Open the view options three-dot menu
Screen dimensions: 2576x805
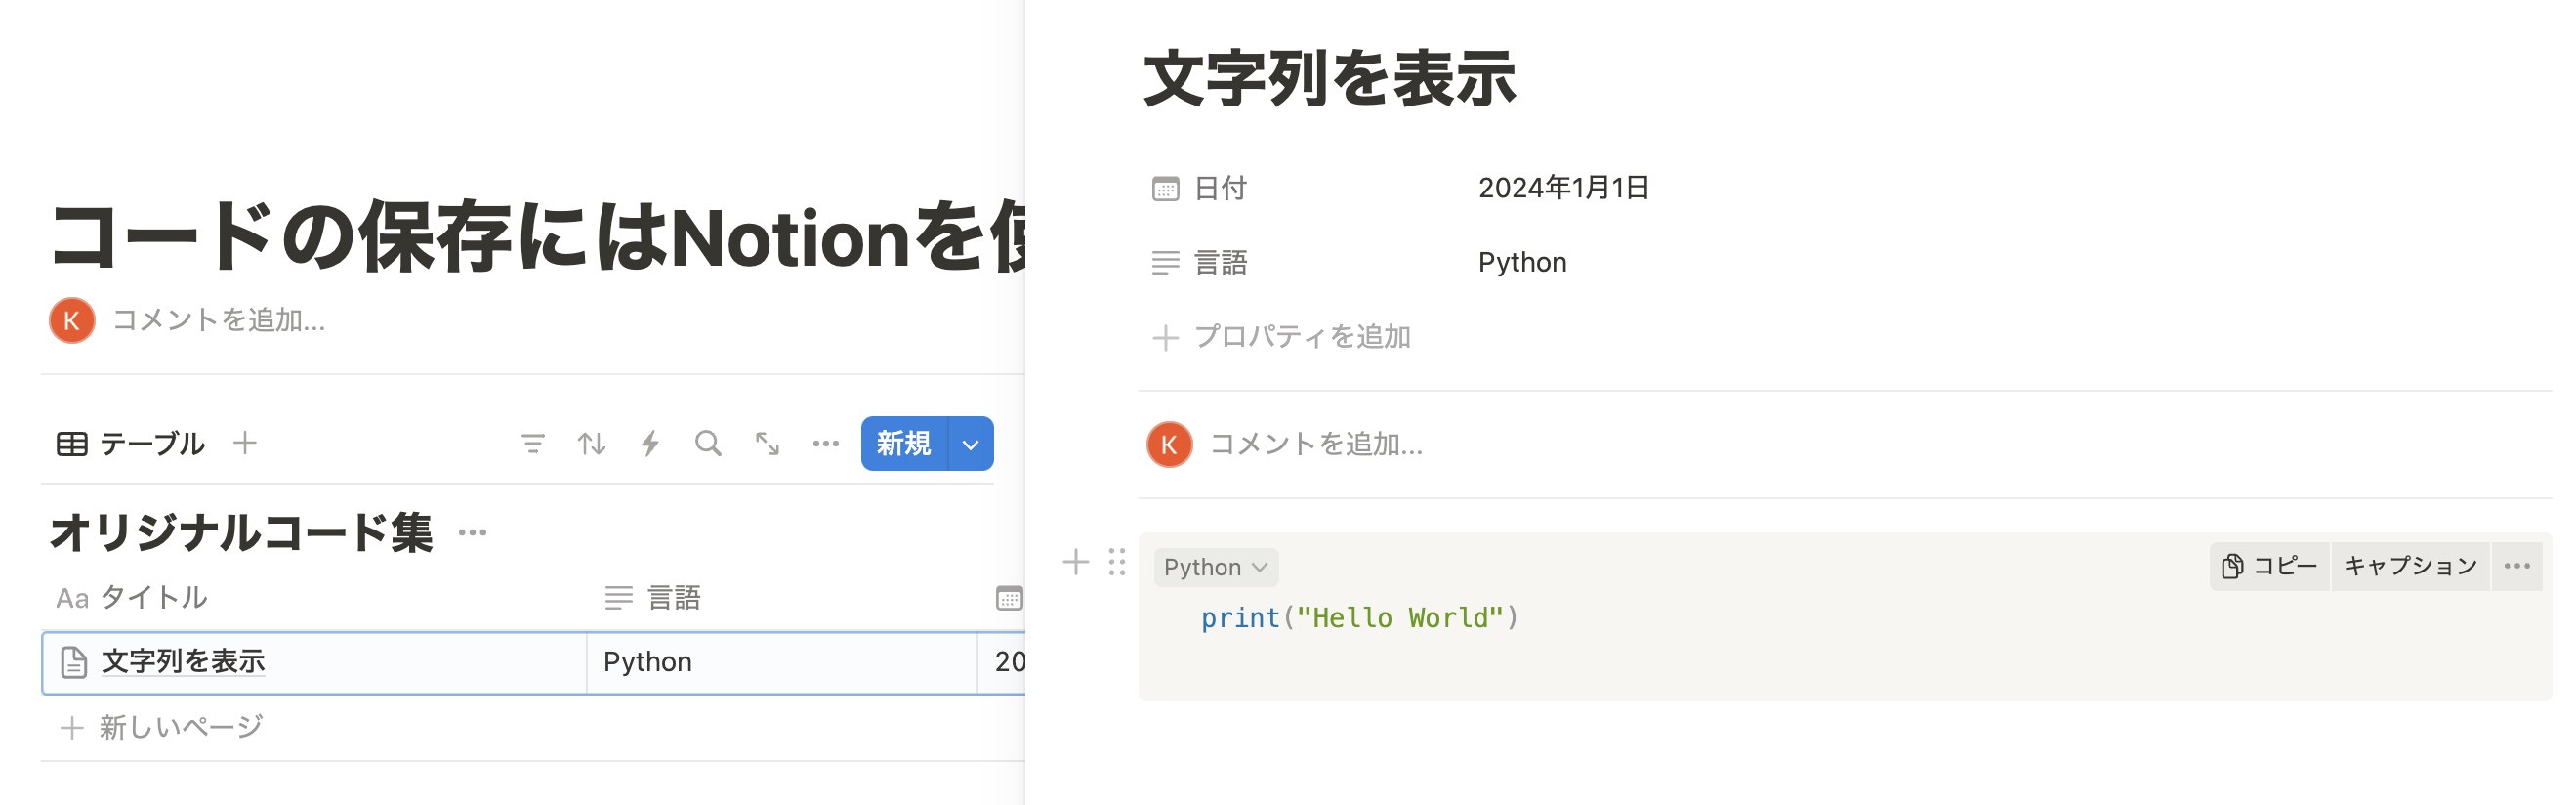click(826, 443)
